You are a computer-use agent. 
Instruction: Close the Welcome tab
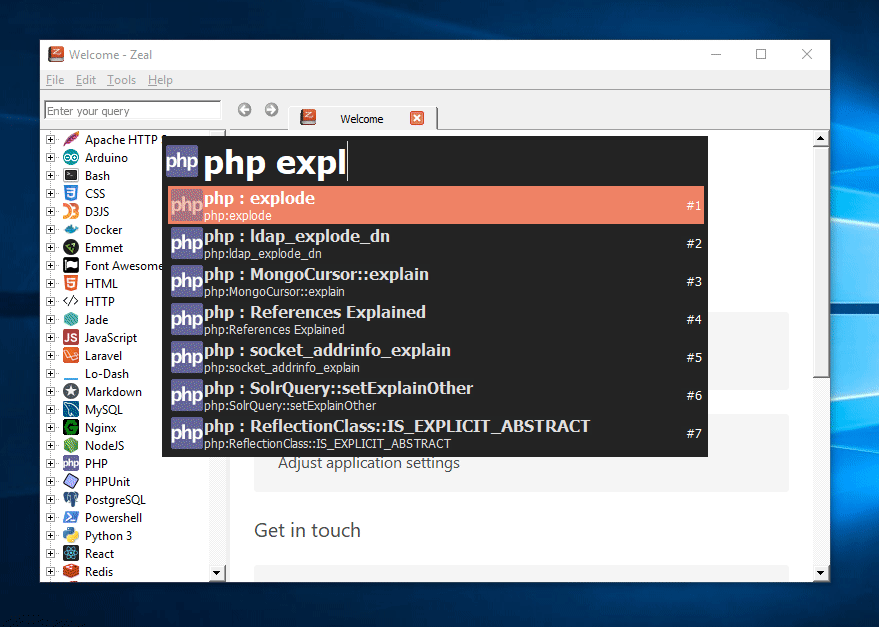coord(417,118)
